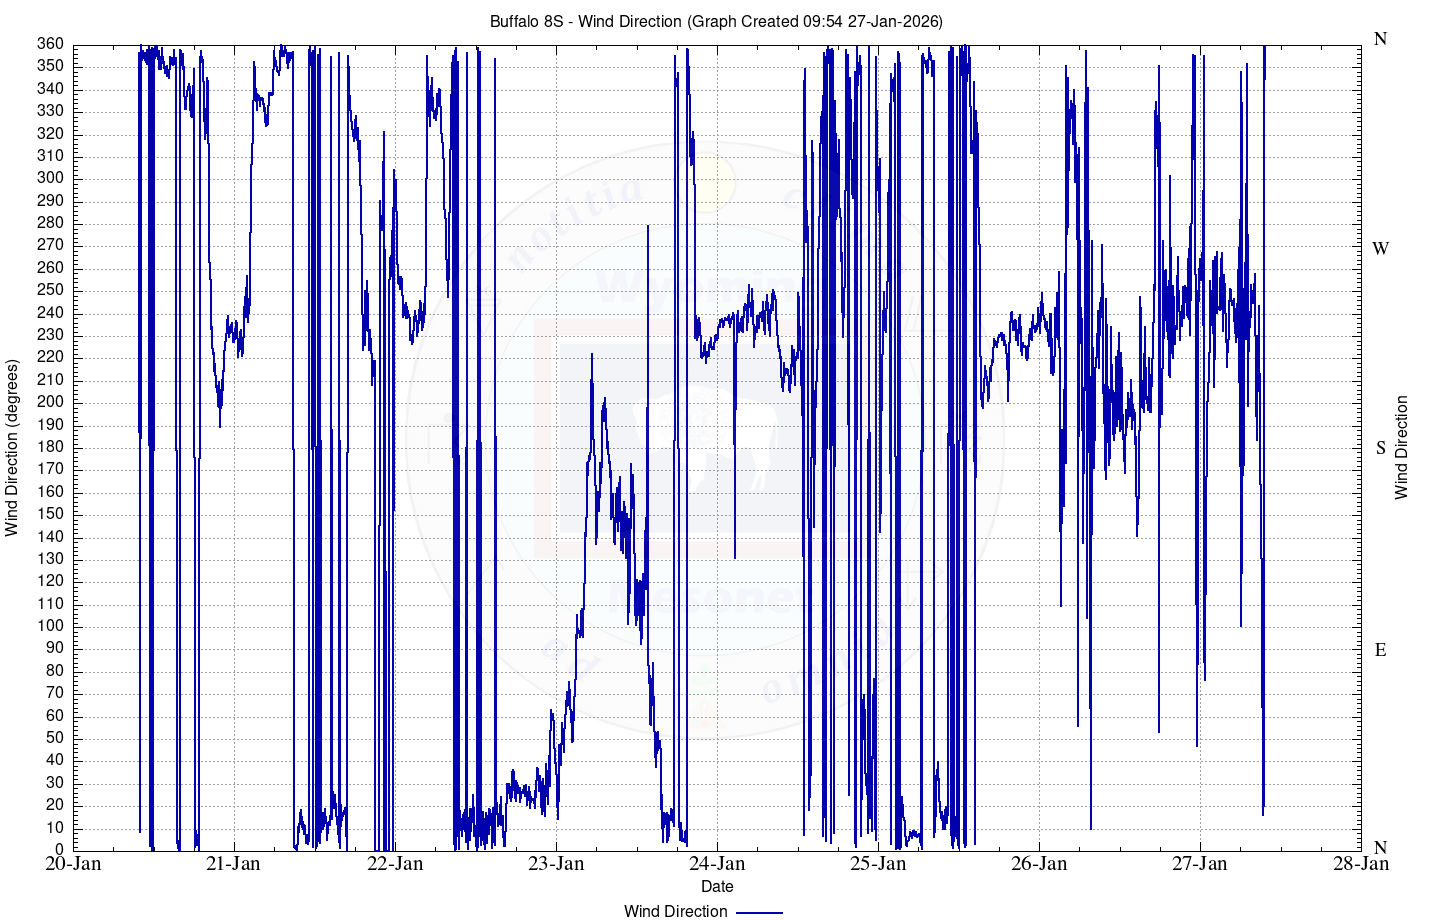Select the 22-Jan date label
Screen dimensions: 1440x920
click(x=395, y=864)
